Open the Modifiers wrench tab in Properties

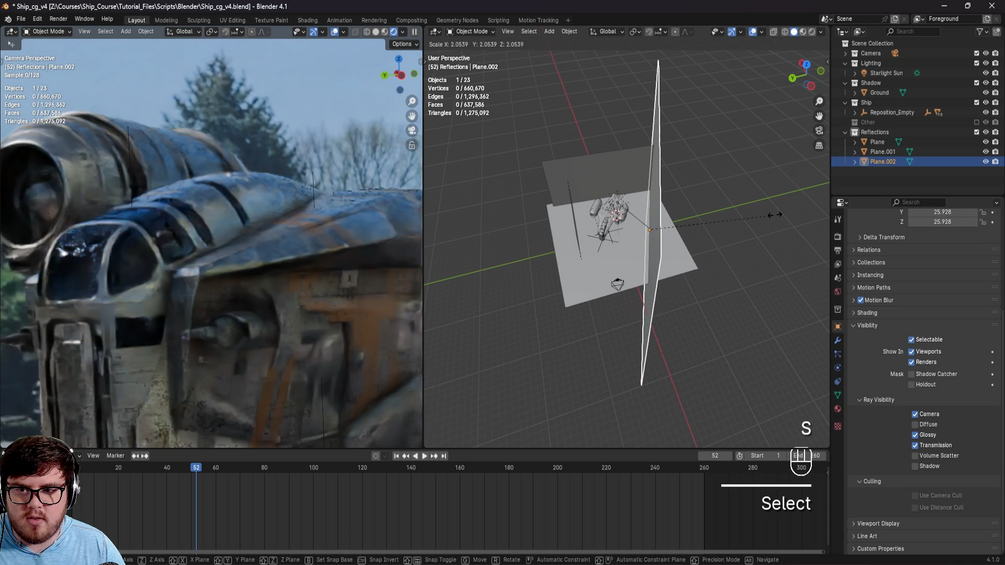tap(838, 341)
